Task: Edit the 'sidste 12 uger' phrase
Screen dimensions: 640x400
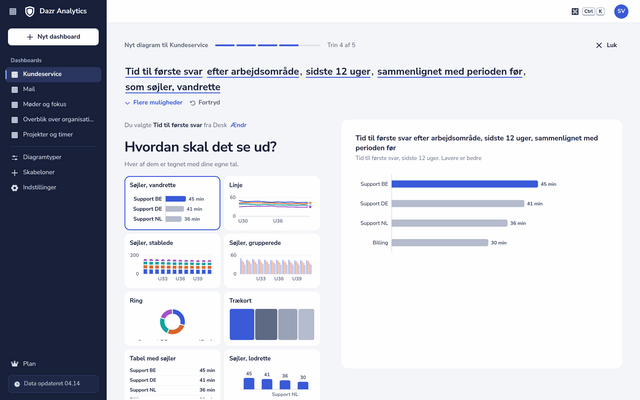Action: (x=338, y=72)
